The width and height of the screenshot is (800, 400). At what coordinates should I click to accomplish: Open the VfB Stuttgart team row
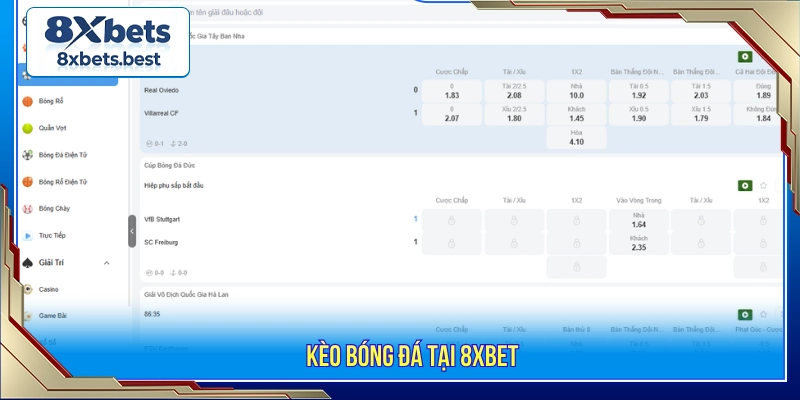pos(162,219)
